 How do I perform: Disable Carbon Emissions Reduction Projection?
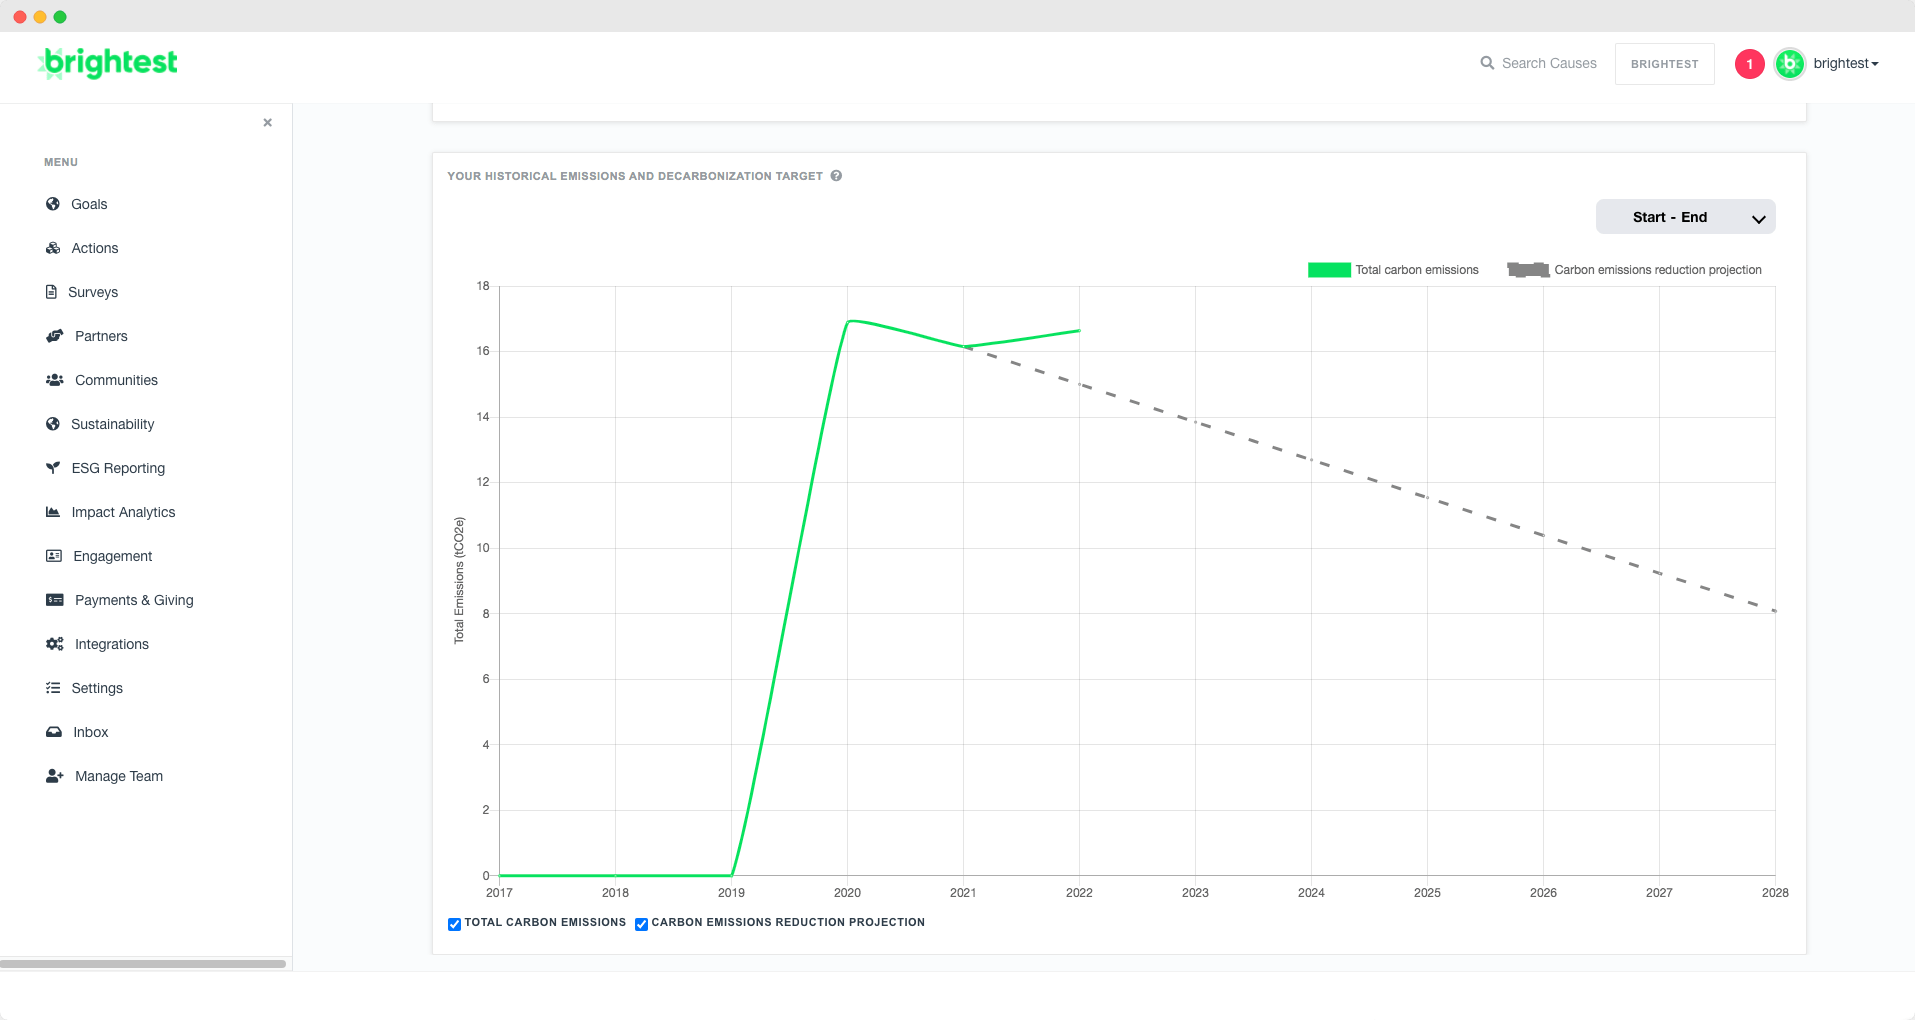tap(641, 924)
